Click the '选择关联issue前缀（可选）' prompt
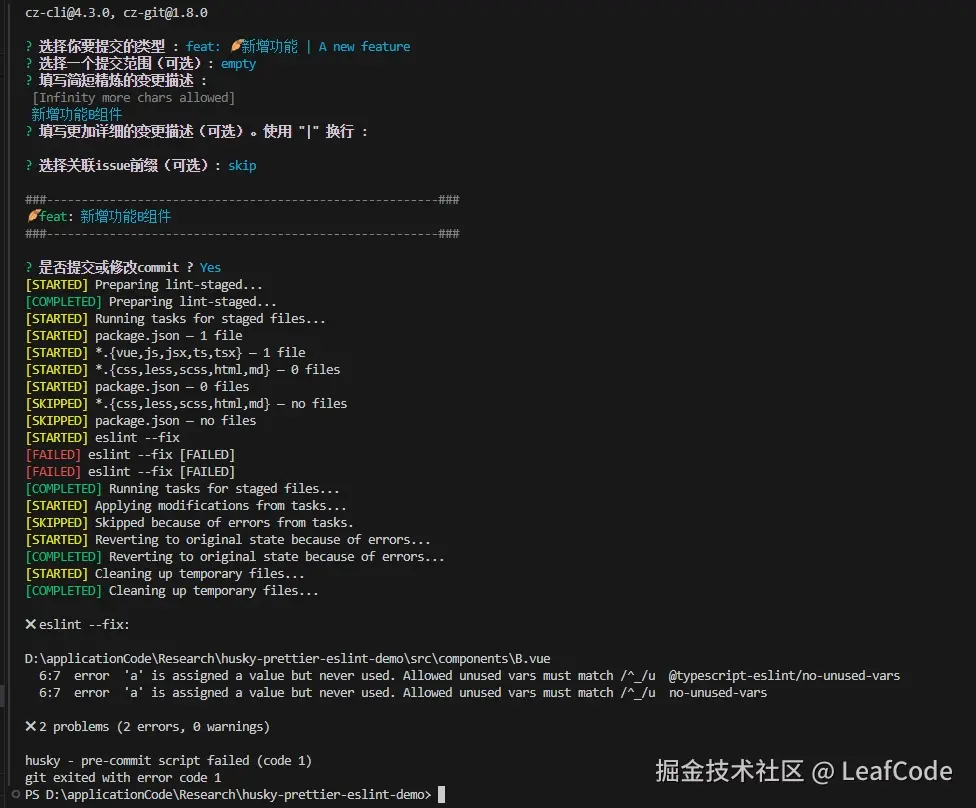 pos(123,166)
